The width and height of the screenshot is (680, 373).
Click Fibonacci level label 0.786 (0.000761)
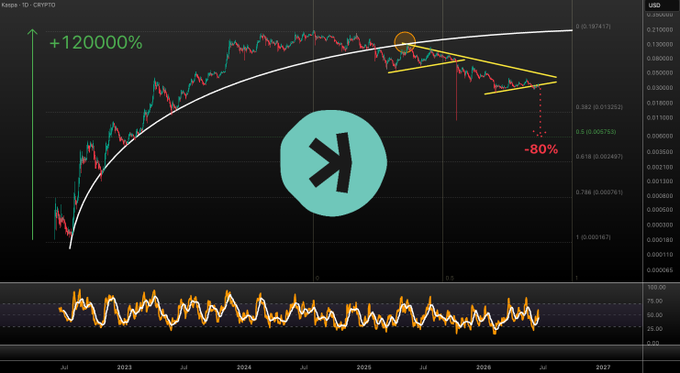pos(599,192)
